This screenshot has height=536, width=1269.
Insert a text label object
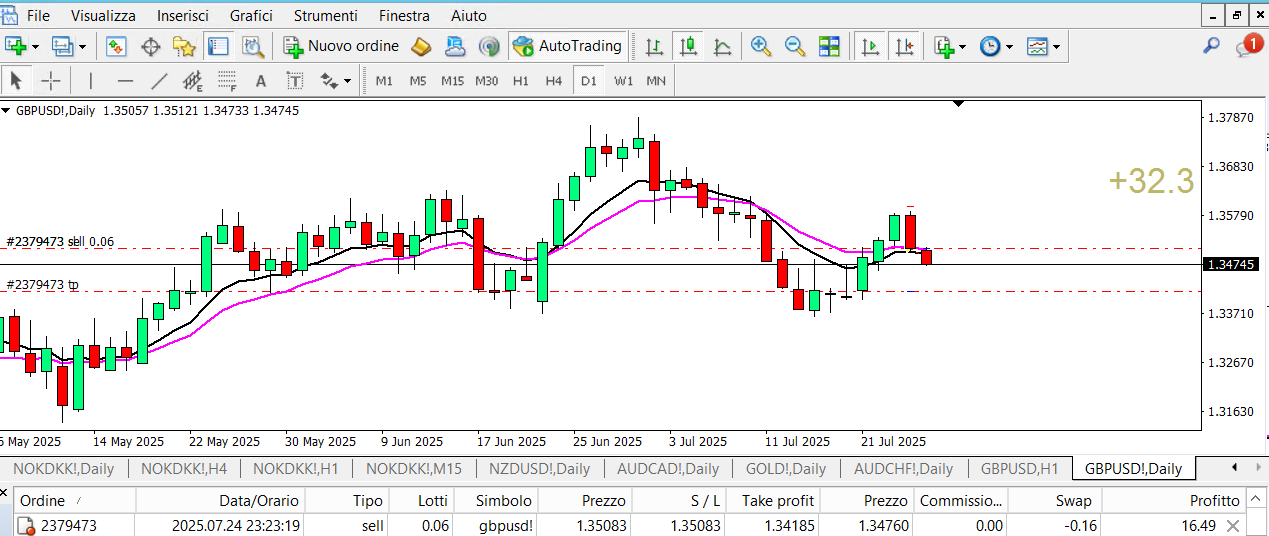pyautogui.click(x=295, y=81)
